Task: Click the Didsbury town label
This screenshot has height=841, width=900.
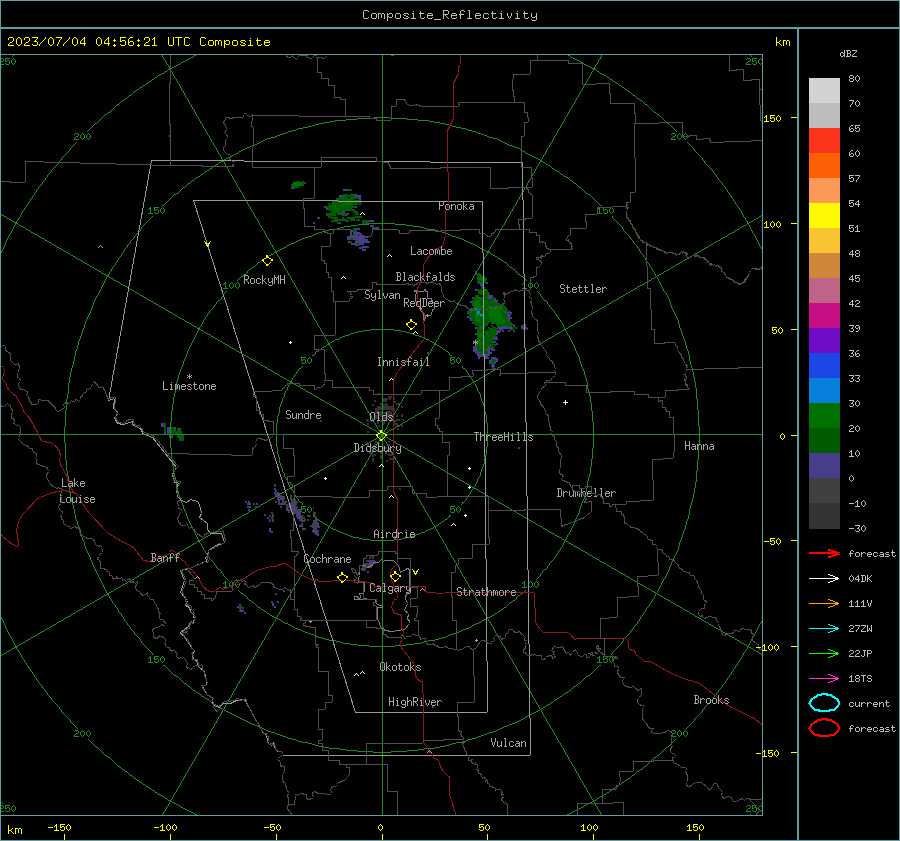Action: pyautogui.click(x=377, y=448)
